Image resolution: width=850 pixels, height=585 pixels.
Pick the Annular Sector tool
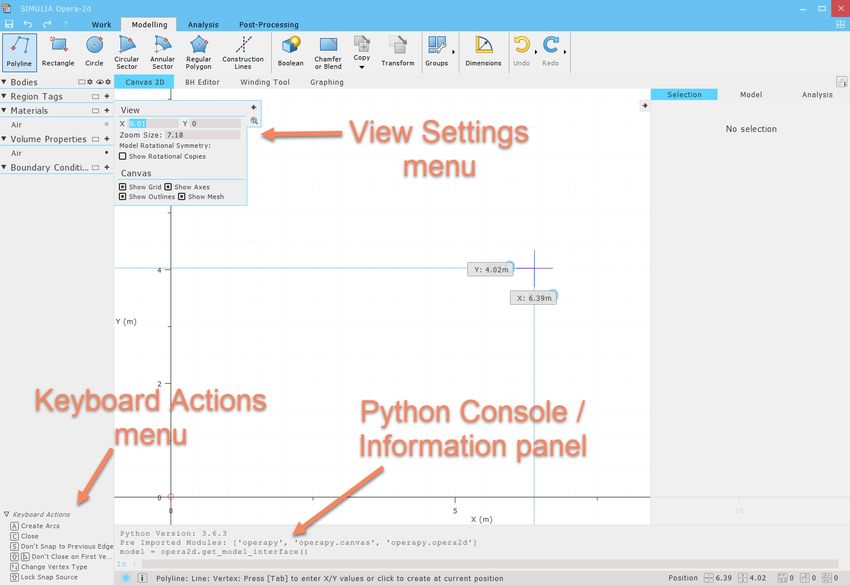point(162,53)
